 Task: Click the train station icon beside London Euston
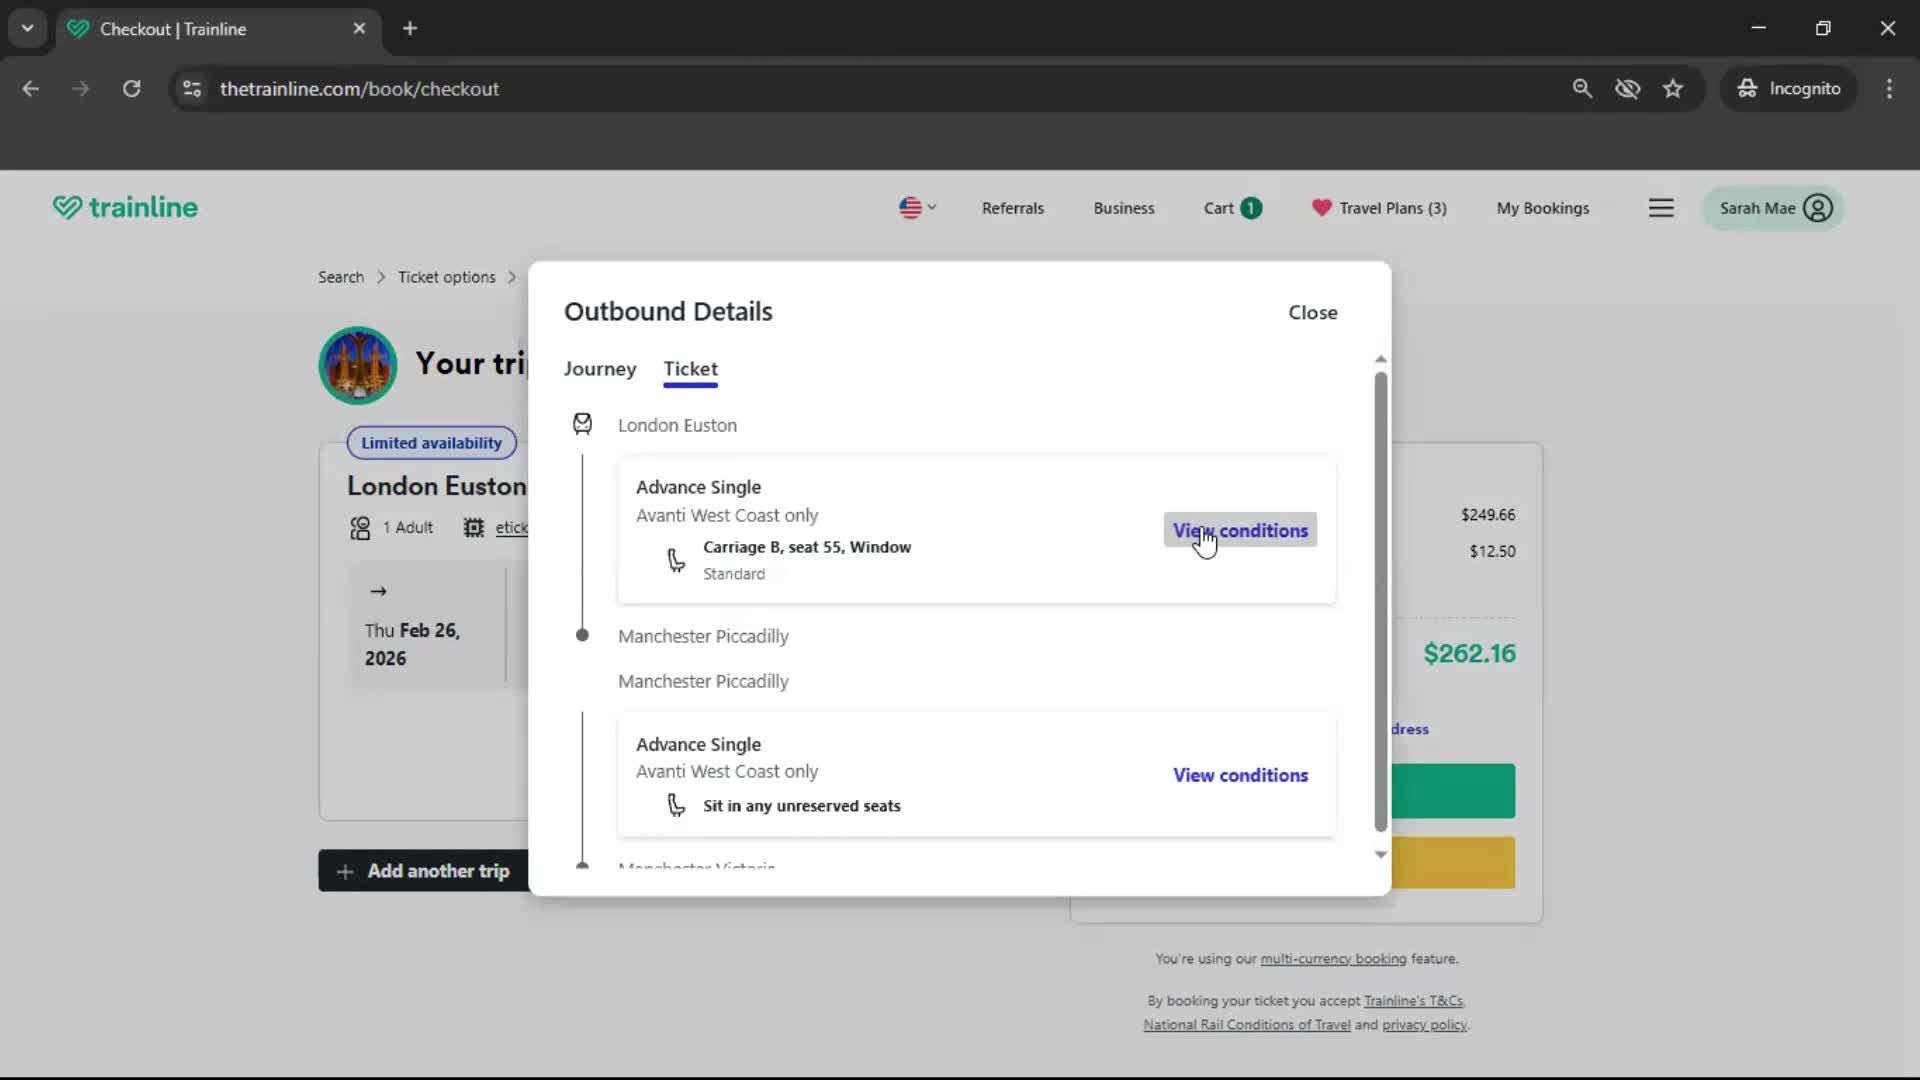point(583,423)
